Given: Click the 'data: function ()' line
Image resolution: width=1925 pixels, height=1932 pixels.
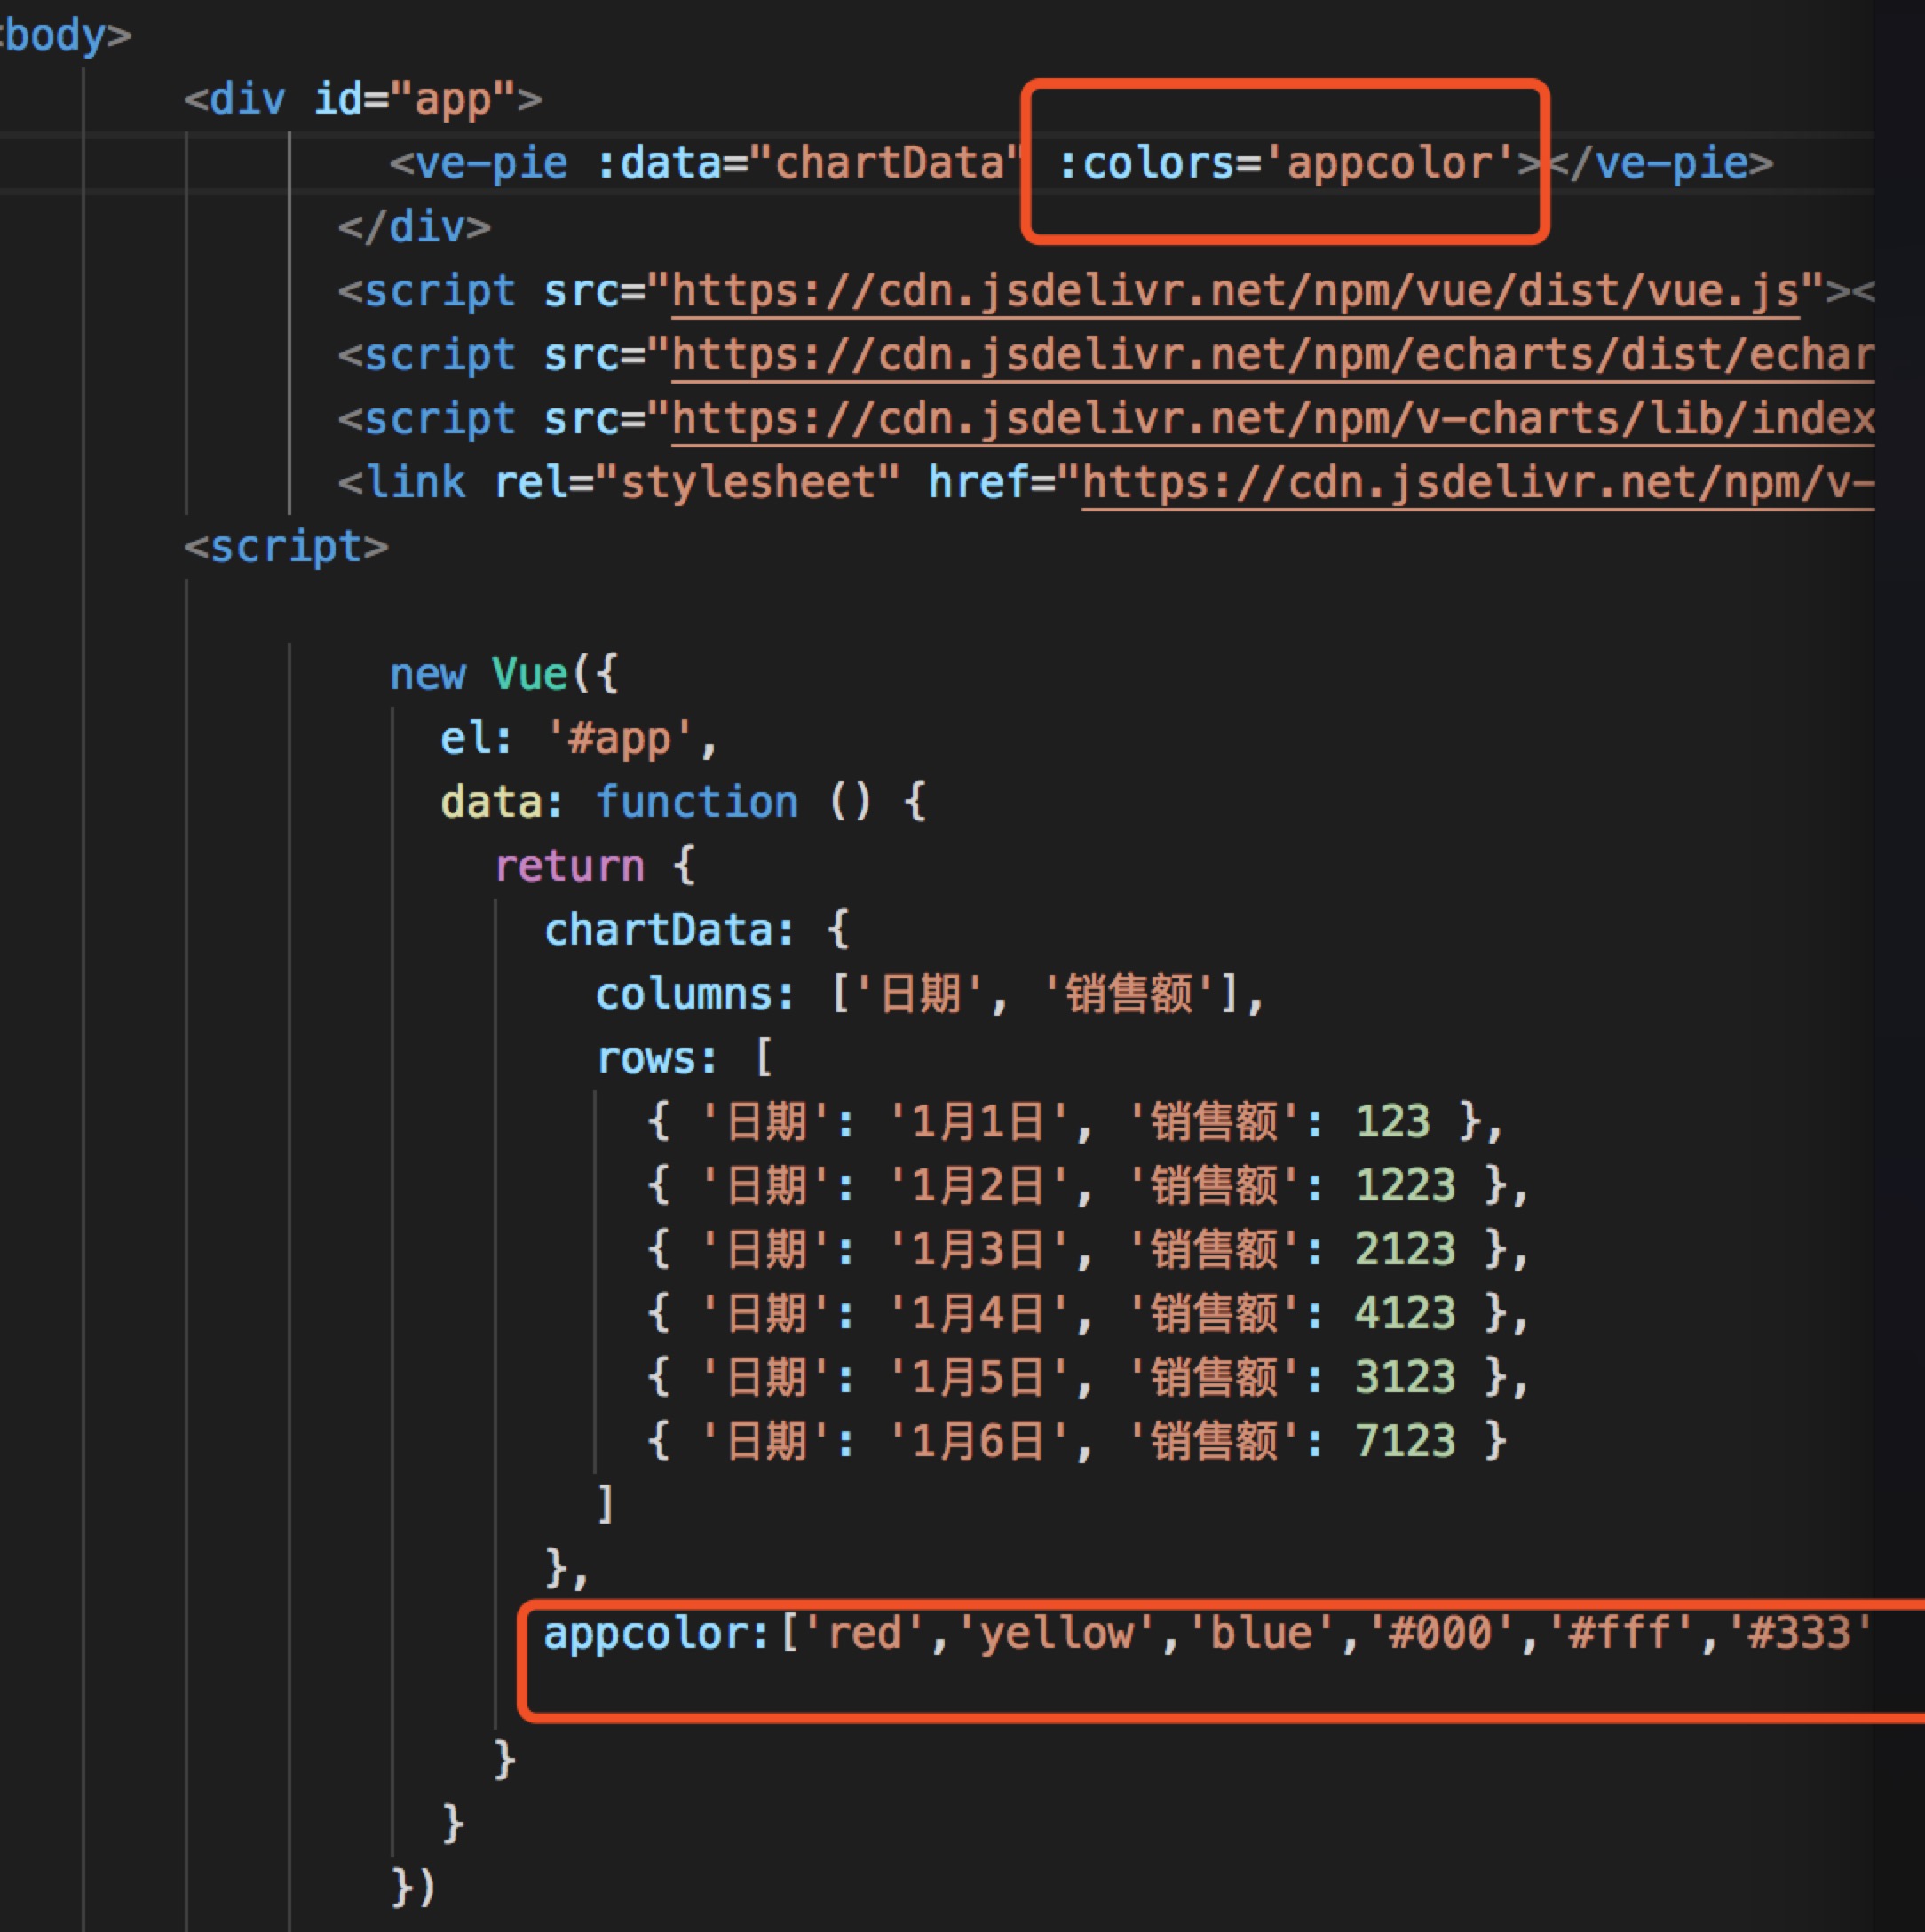Looking at the screenshot, I should click(684, 803).
